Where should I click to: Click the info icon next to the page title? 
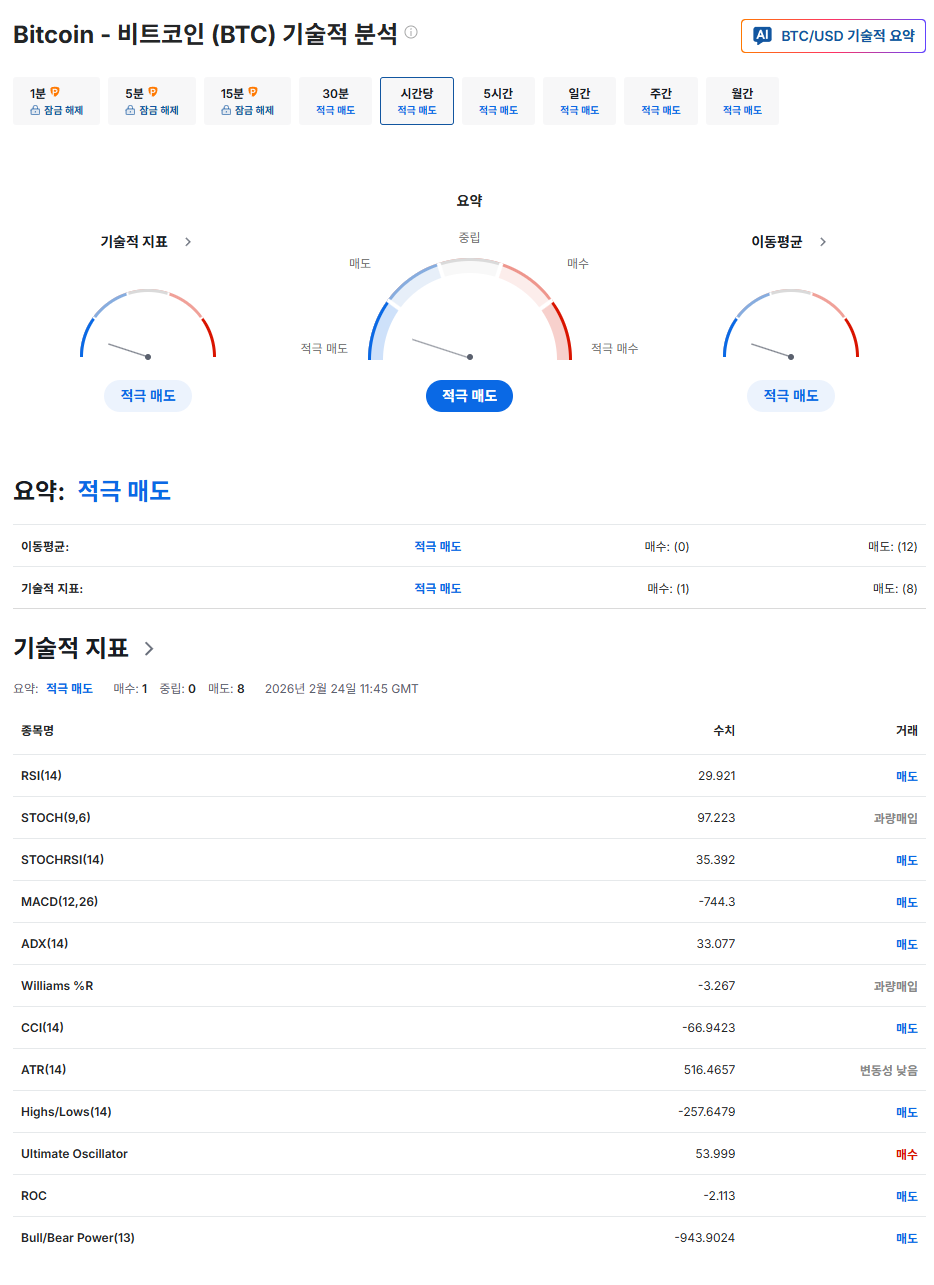411,32
